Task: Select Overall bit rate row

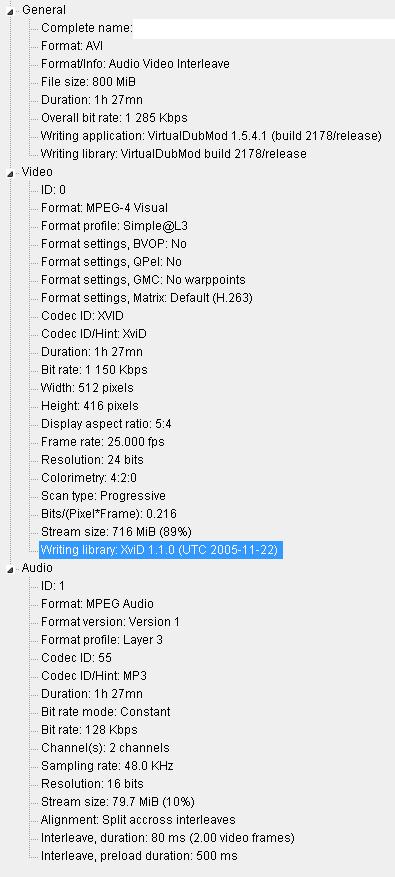Action: (x=114, y=118)
